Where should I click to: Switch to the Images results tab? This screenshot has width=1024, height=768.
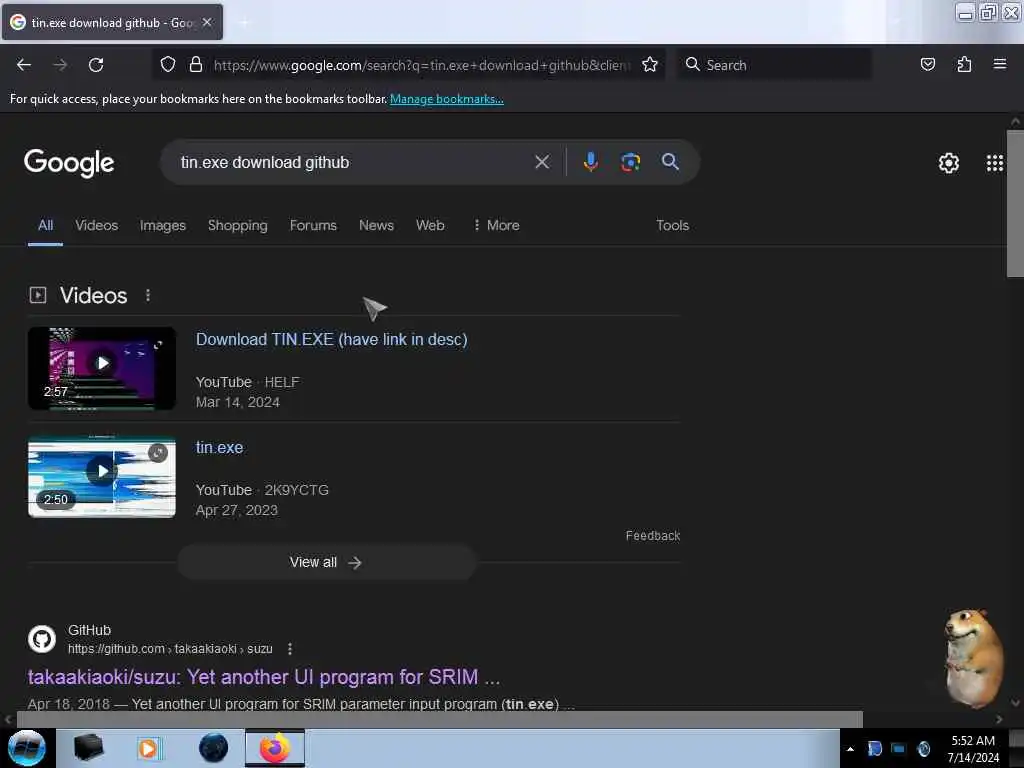point(163,225)
